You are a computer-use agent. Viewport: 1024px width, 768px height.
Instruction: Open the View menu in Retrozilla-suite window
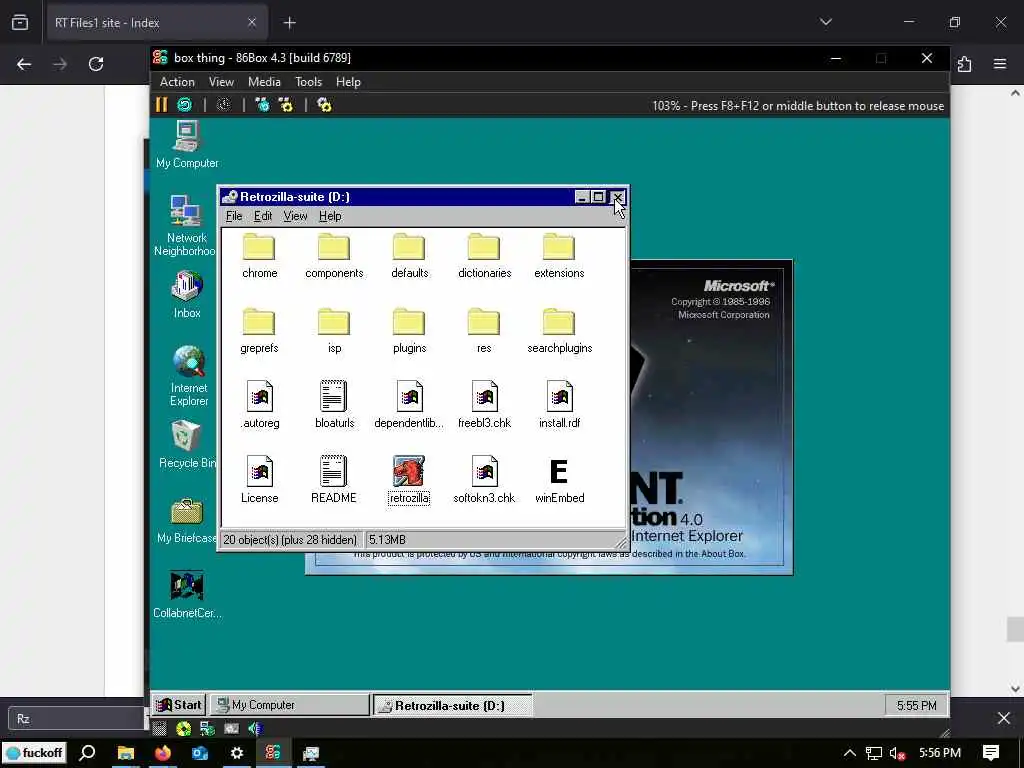tap(295, 216)
